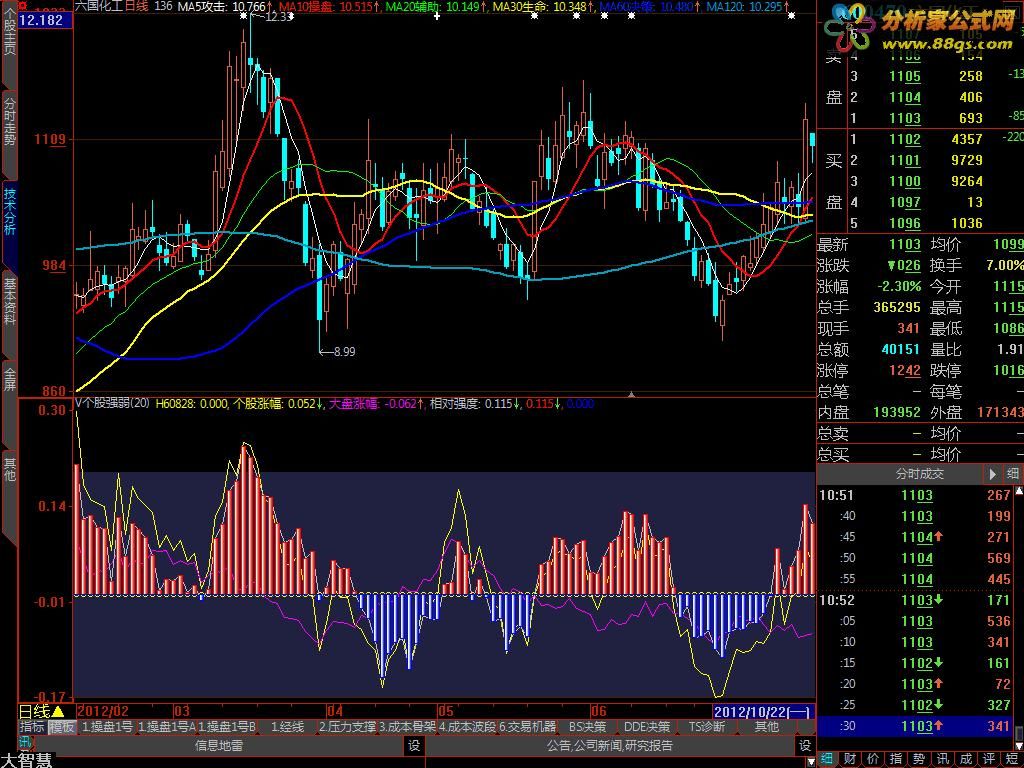Click the play arrow next to 分时成交
Image resolution: width=1024 pixels, height=768 pixels.
[993, 473]
